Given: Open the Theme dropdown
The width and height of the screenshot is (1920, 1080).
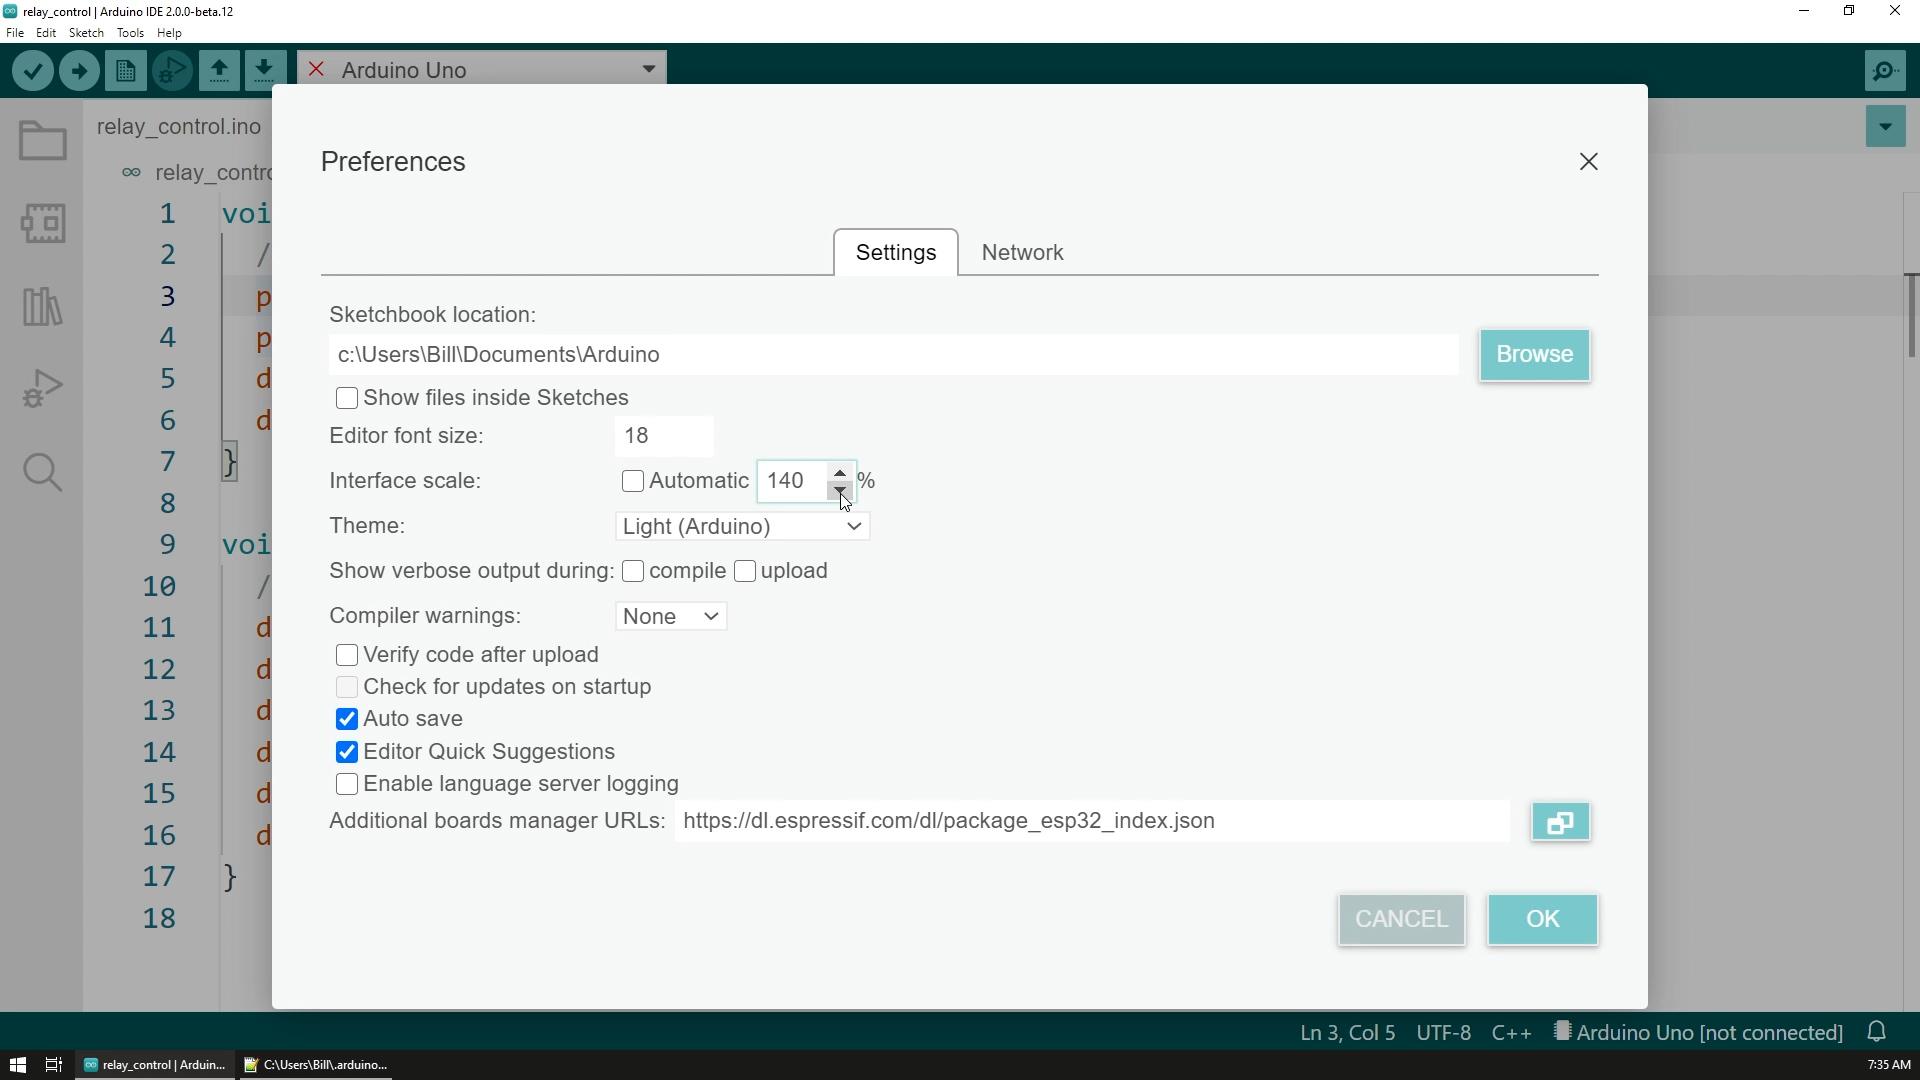Looking at the screenshot, I should (742, 527).
